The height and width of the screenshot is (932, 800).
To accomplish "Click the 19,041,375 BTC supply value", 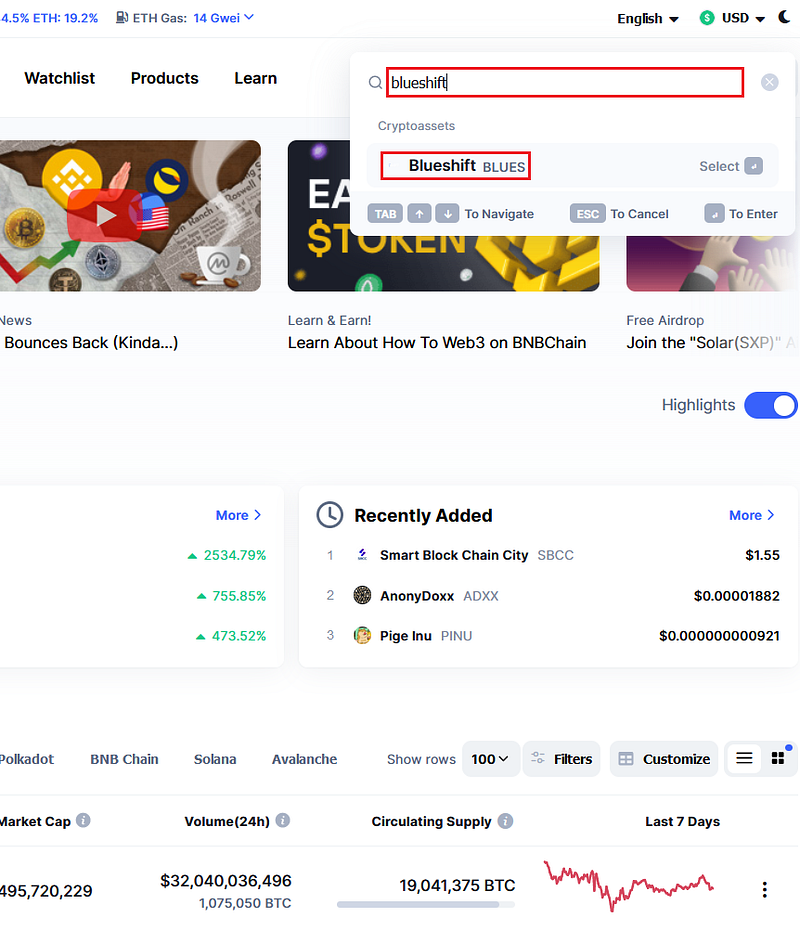I will [457, 885].
